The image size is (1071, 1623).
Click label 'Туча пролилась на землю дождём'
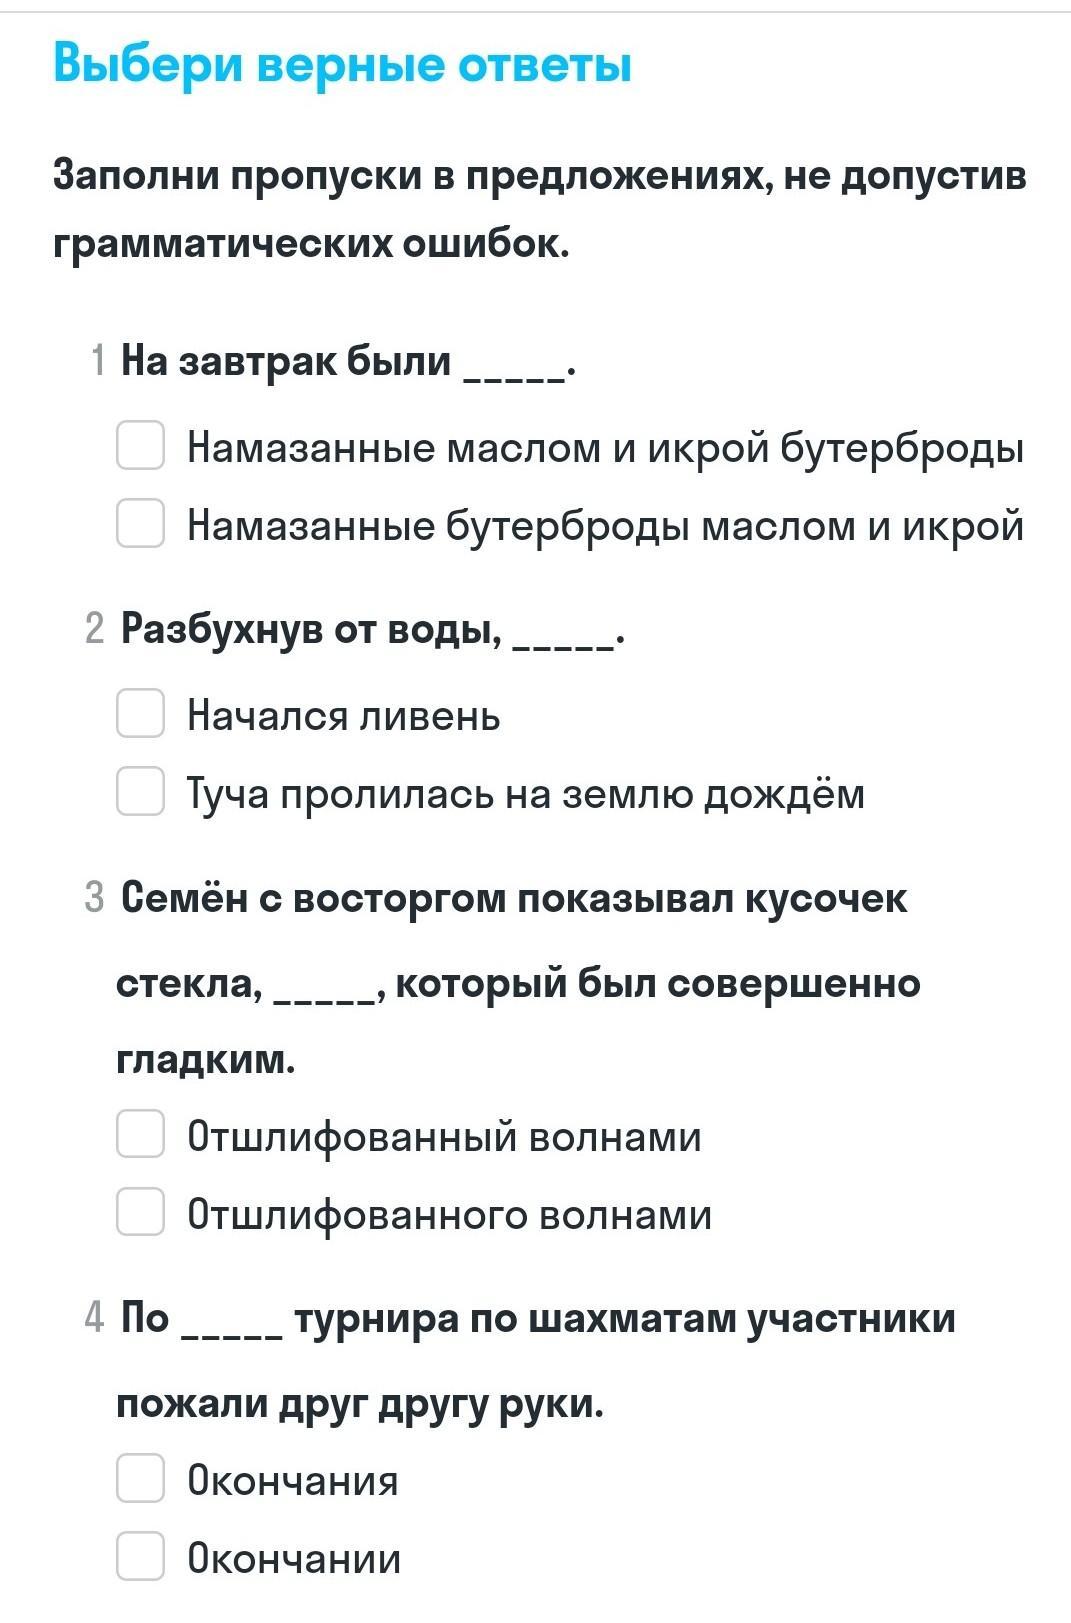(526, 794)
